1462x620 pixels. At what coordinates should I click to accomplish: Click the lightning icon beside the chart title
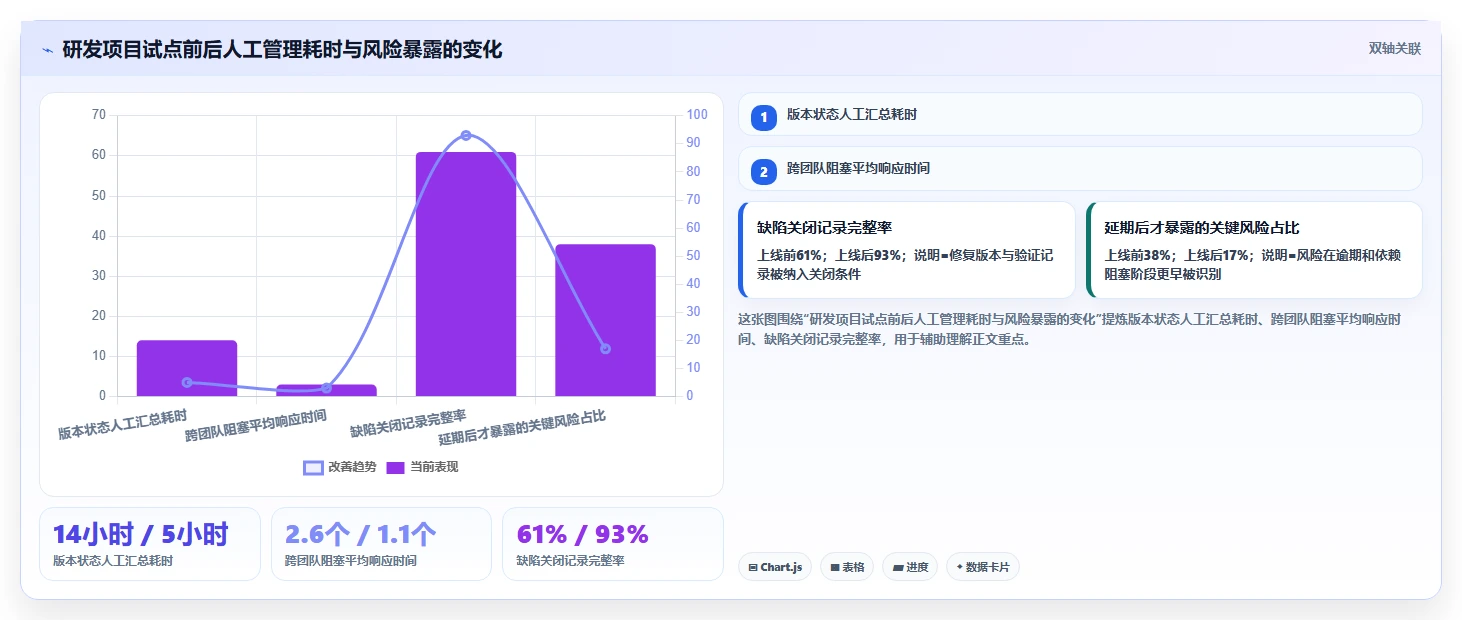point(47,50)
